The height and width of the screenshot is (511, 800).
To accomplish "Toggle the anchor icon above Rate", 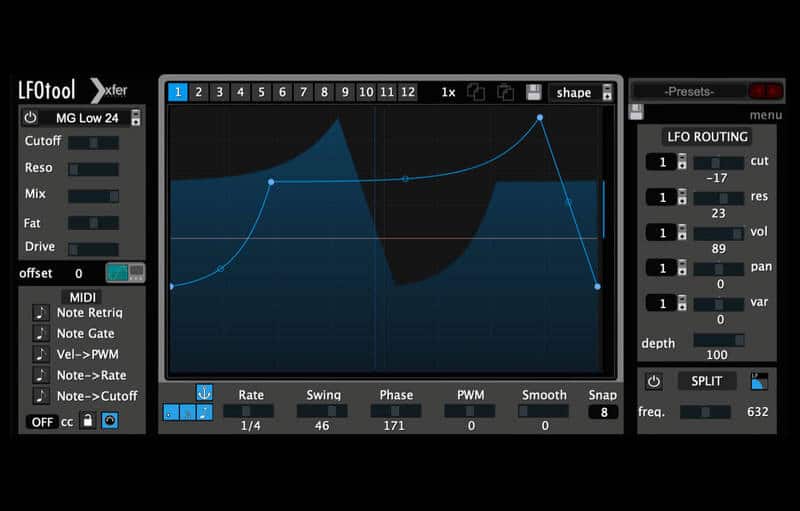I will [x=204, y=393].
